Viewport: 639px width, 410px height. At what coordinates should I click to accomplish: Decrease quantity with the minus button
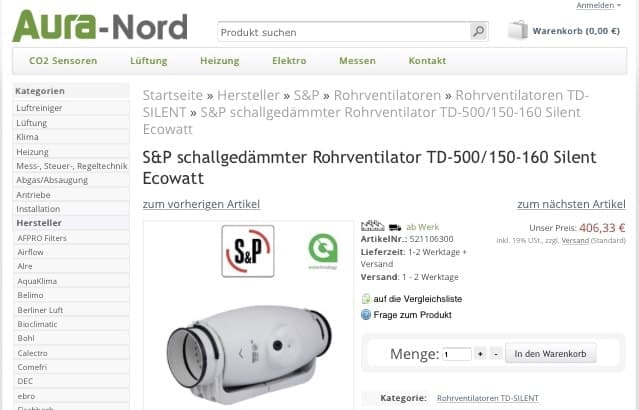point(496,354)
